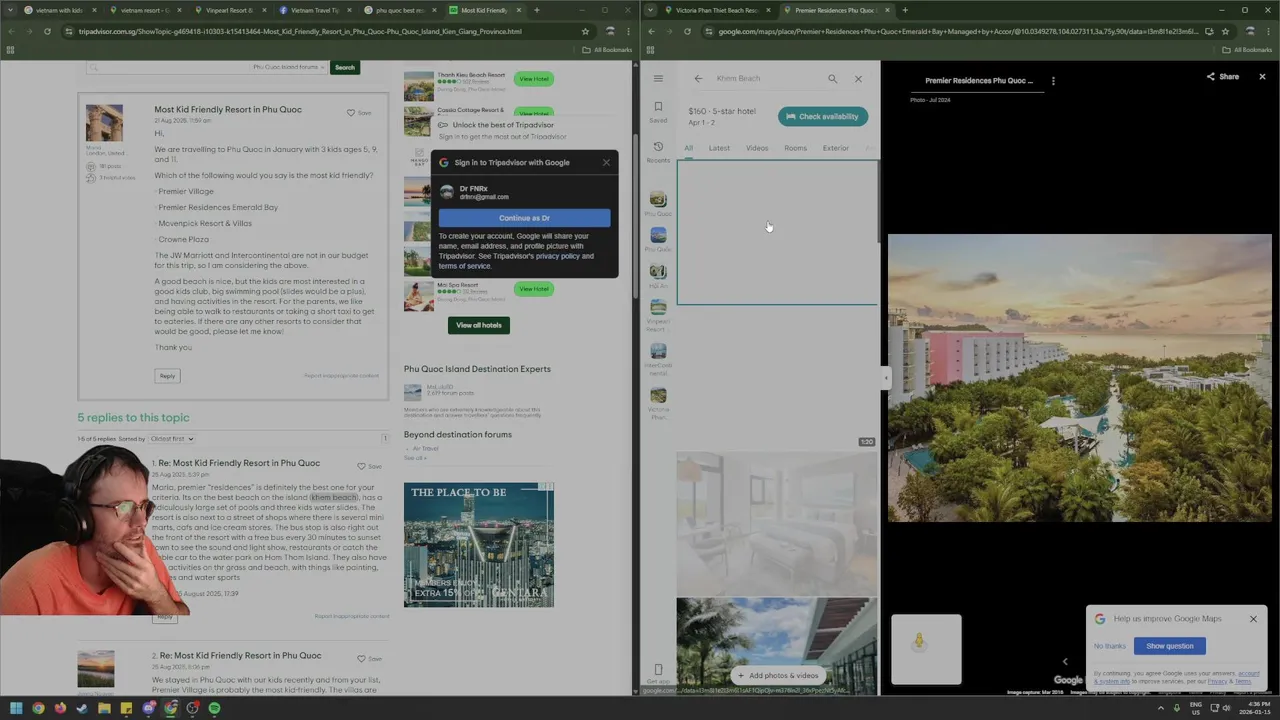
Task: Save the Most Kid Friendly Resort topic
Action: tap(359, 113)
